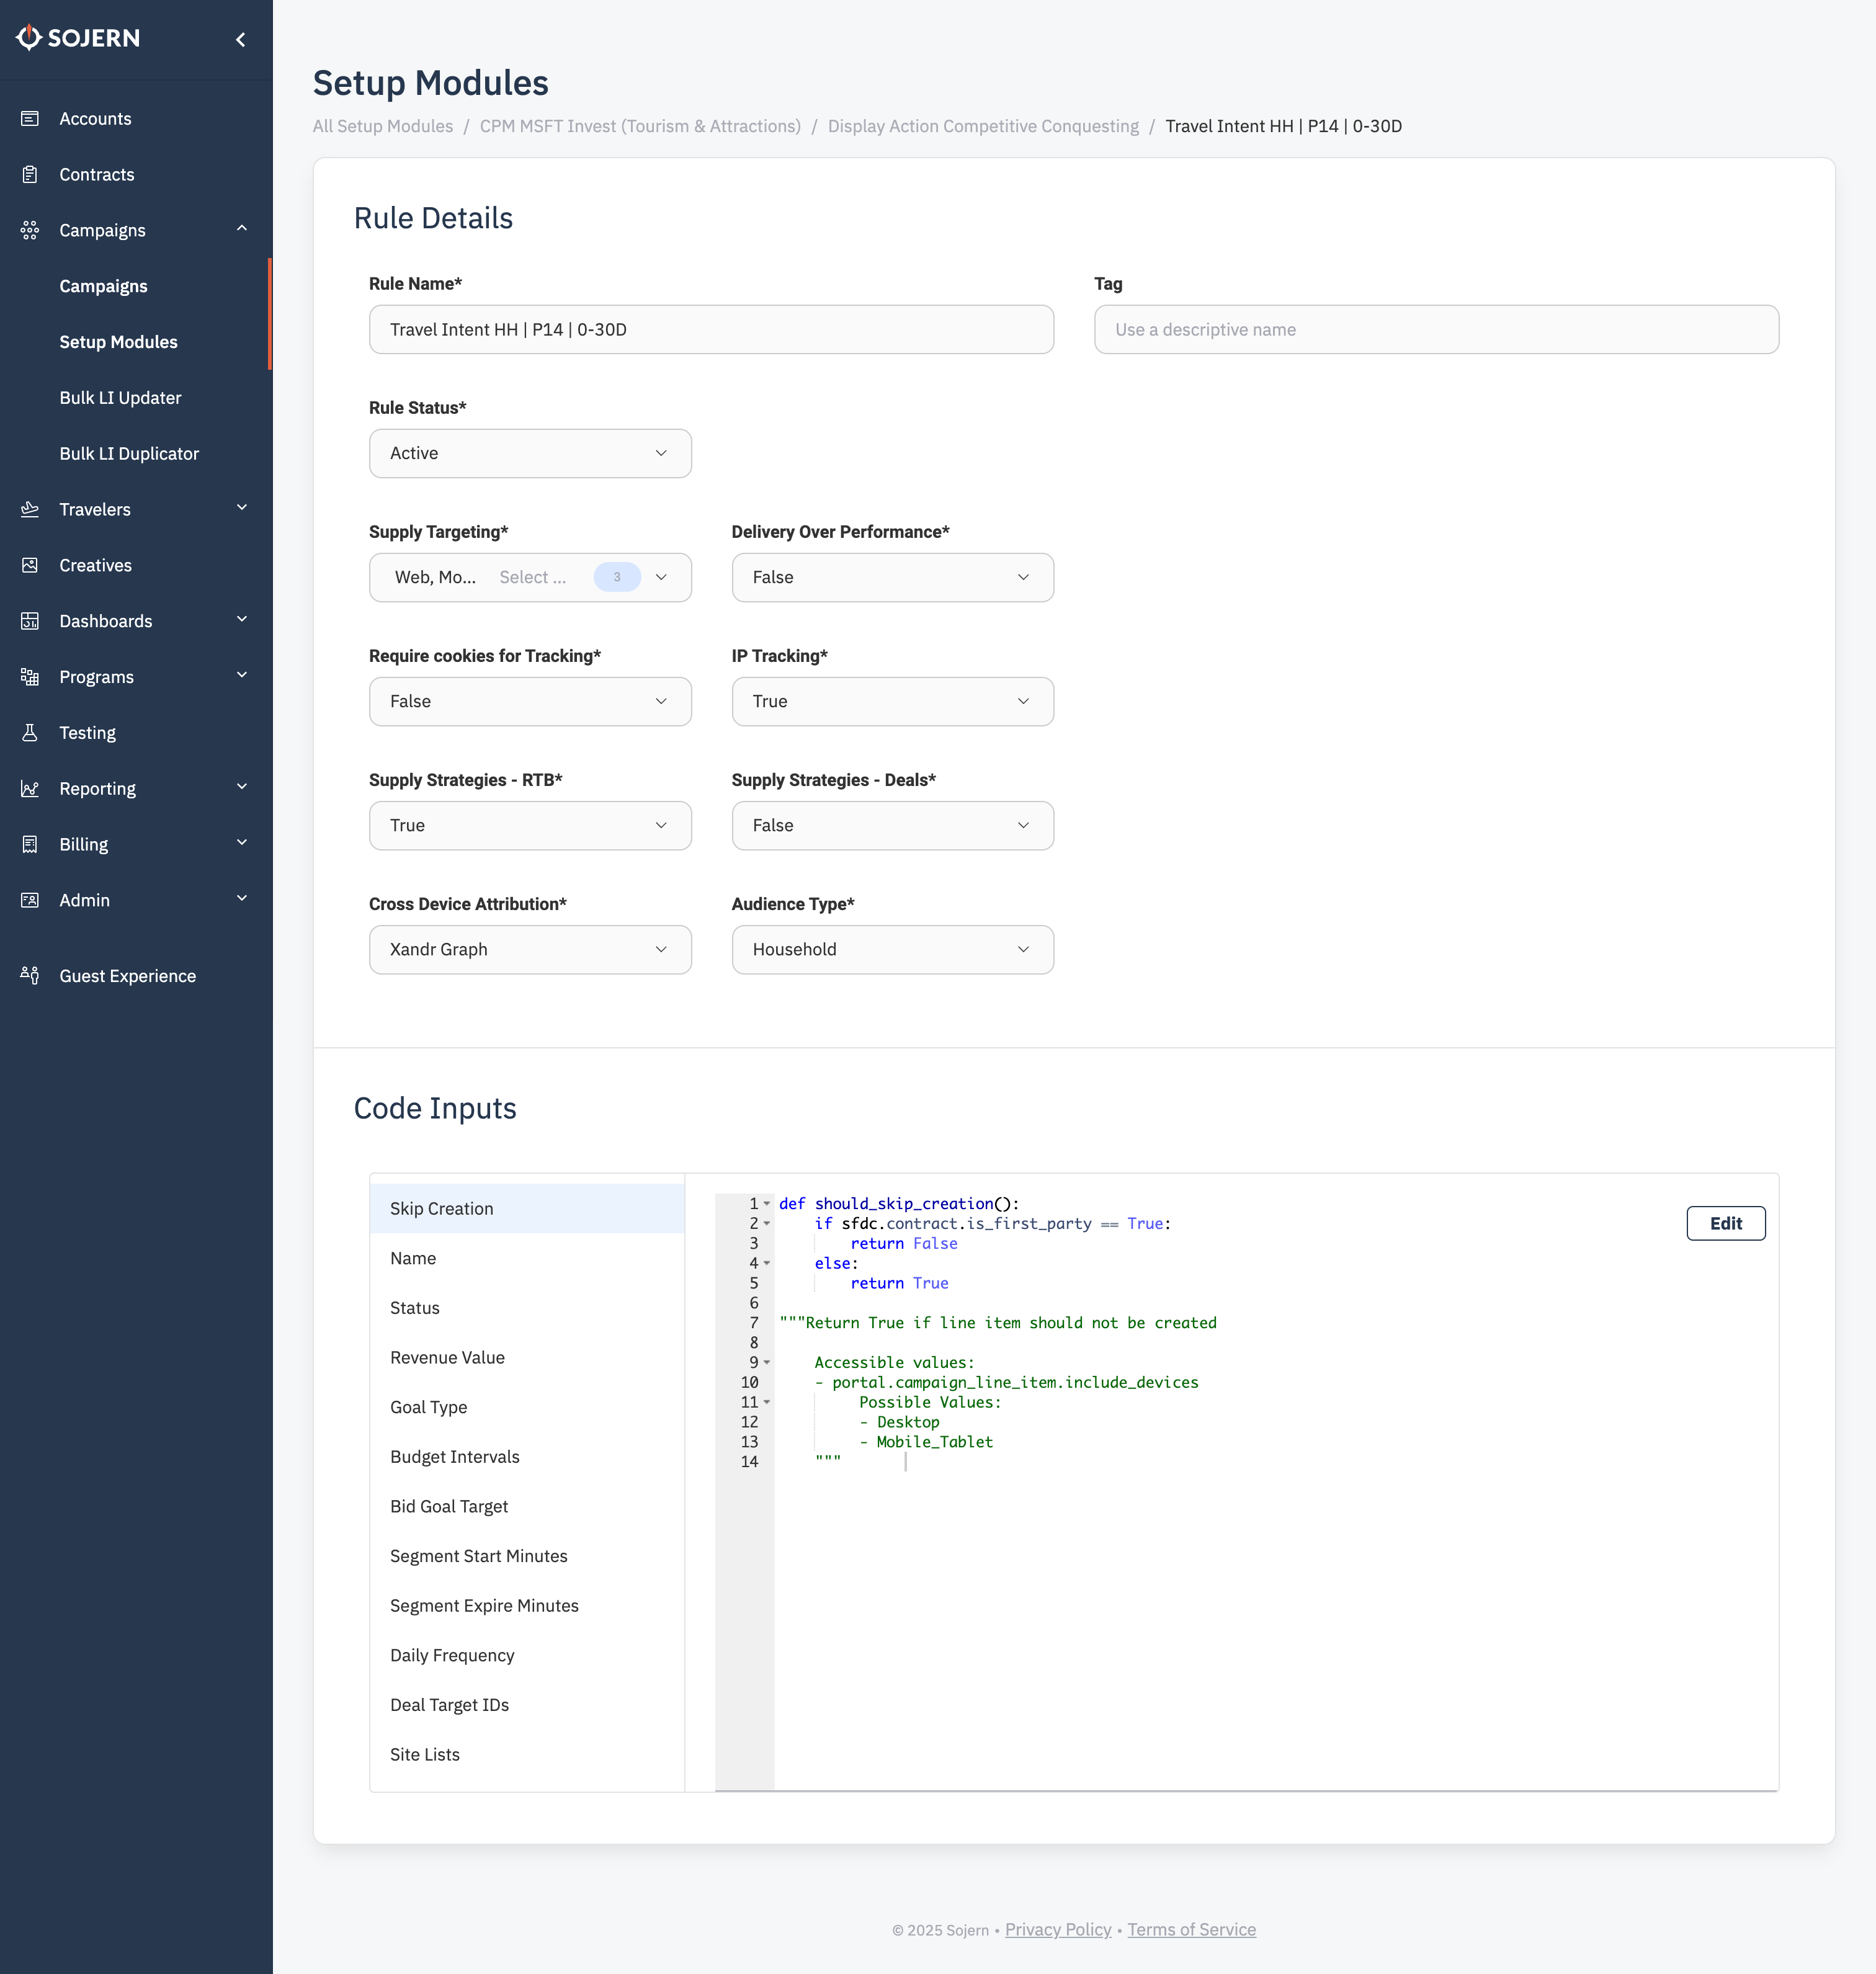
Task: Open the Privacy Policy link
Action: [1058, 1929]
